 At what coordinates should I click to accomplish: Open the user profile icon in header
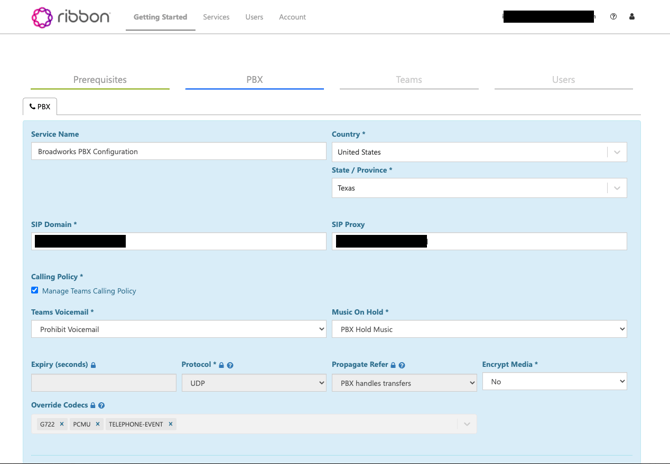[632, 17]
